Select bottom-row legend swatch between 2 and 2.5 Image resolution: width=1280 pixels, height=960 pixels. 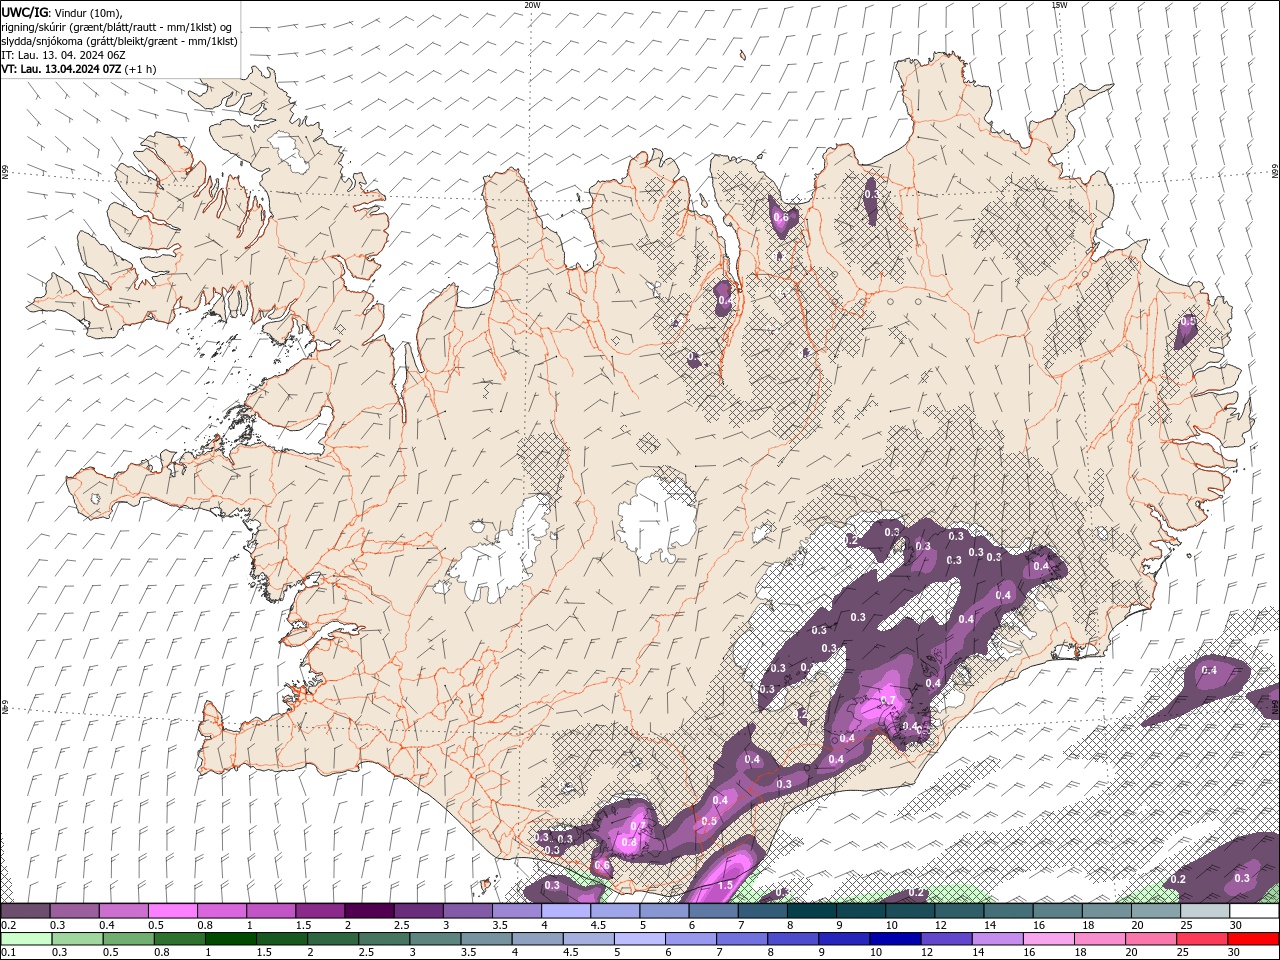point(333,939)
